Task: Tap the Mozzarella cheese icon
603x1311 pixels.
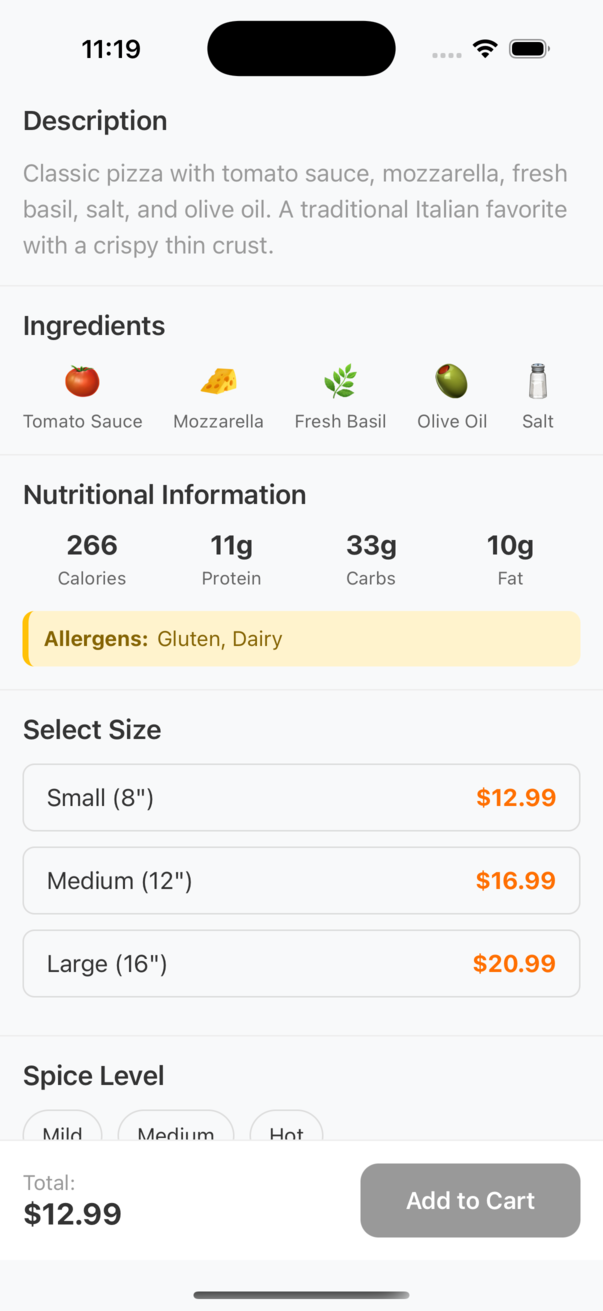Action: (218, 381)
